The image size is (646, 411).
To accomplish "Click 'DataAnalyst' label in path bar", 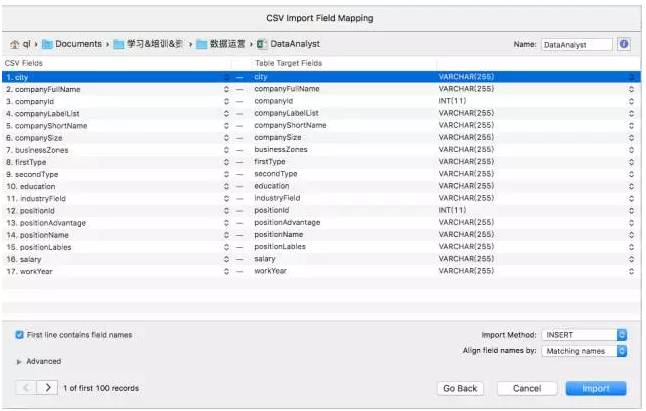I will coord(295,44).
